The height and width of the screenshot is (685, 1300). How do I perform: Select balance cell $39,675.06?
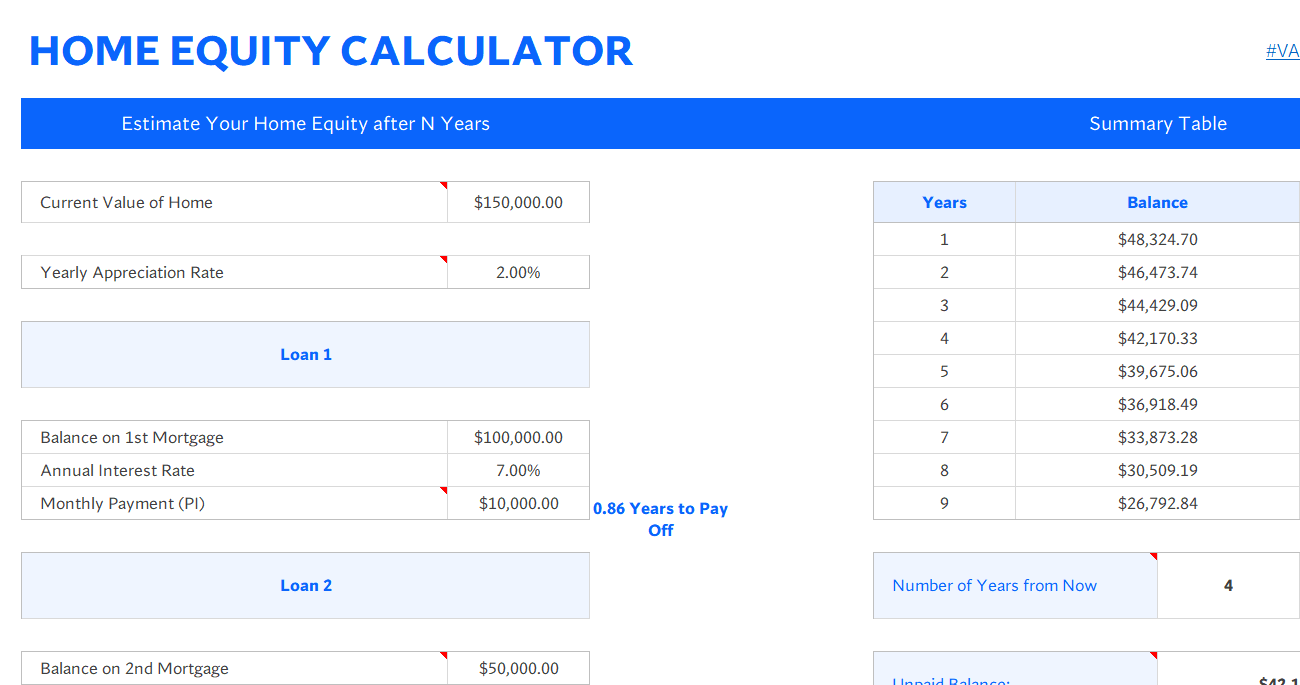tap(1157, 371)
